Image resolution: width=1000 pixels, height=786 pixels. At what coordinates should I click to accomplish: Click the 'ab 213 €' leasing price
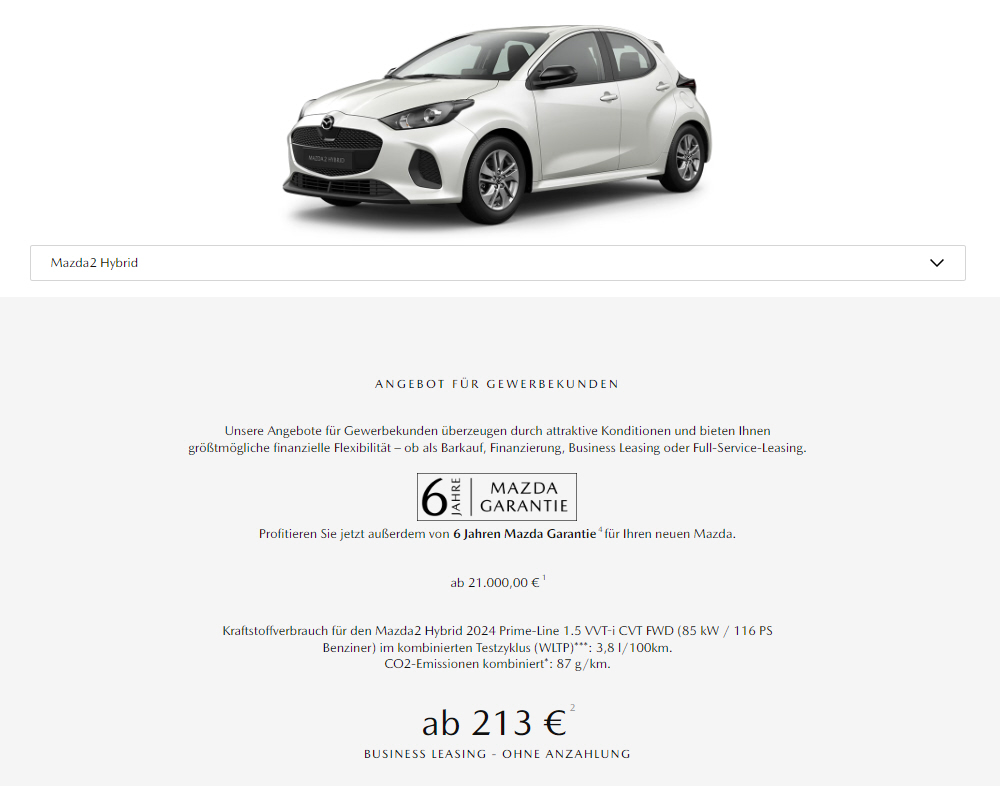point(494,723)
